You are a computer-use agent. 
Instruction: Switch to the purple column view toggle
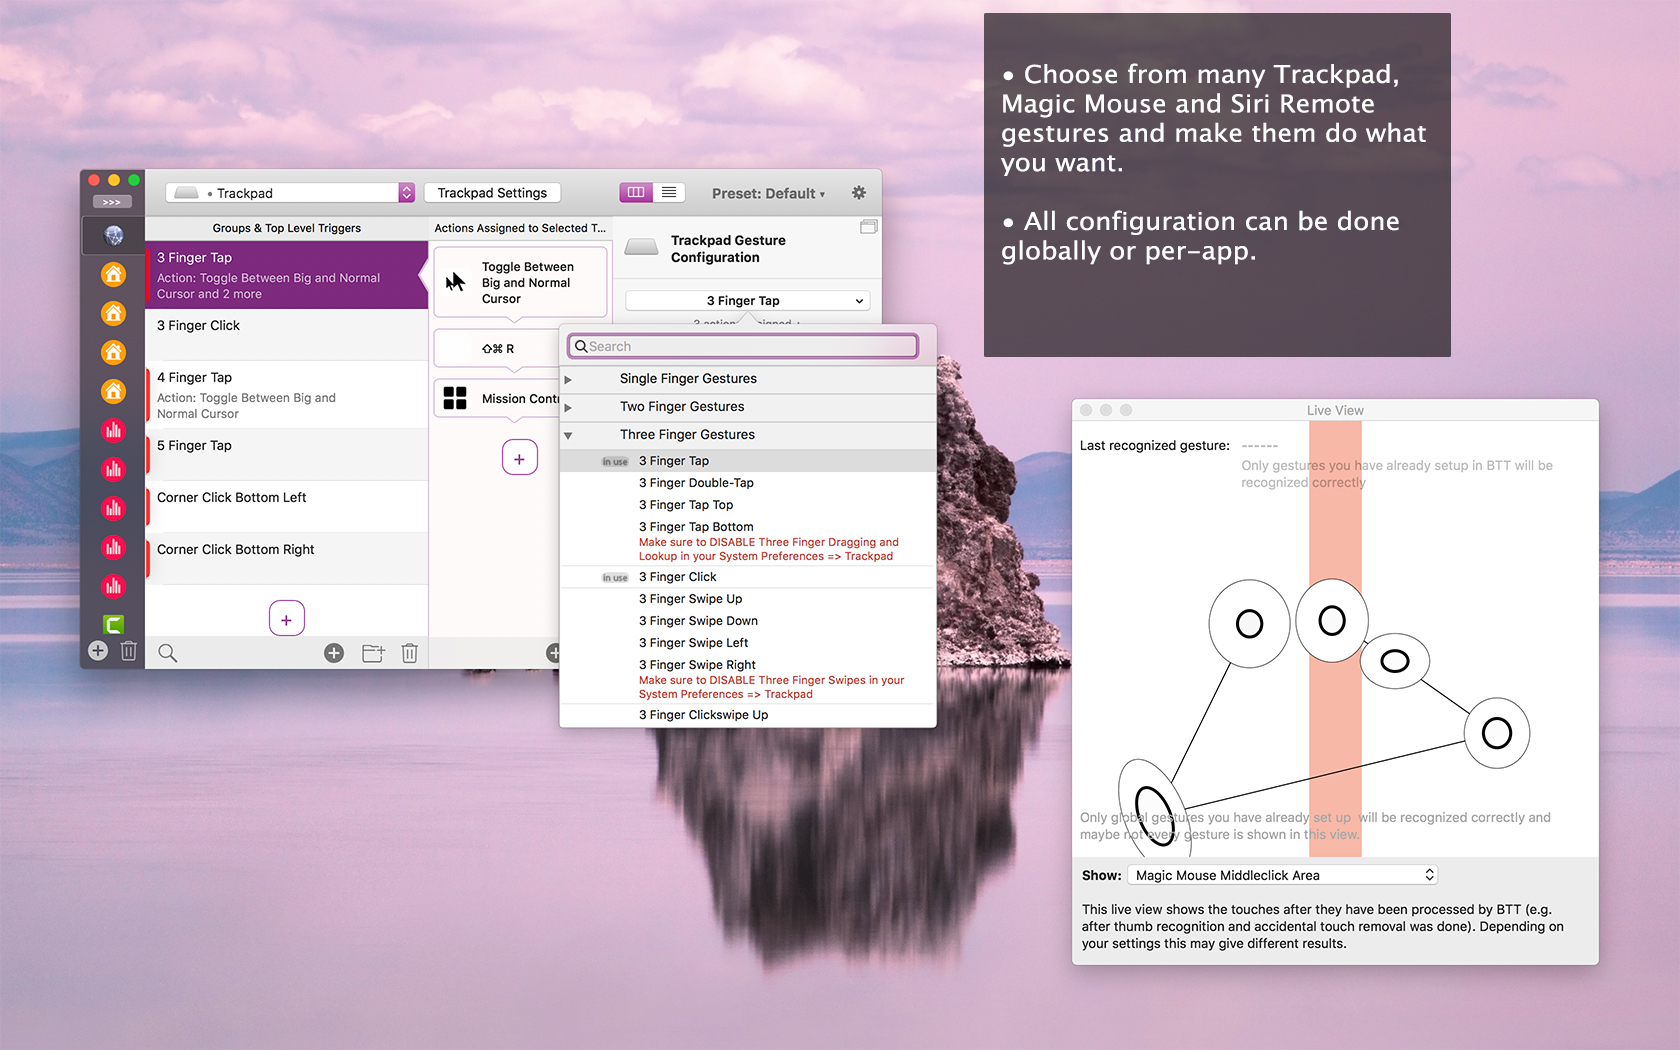(x=635, y=193)
